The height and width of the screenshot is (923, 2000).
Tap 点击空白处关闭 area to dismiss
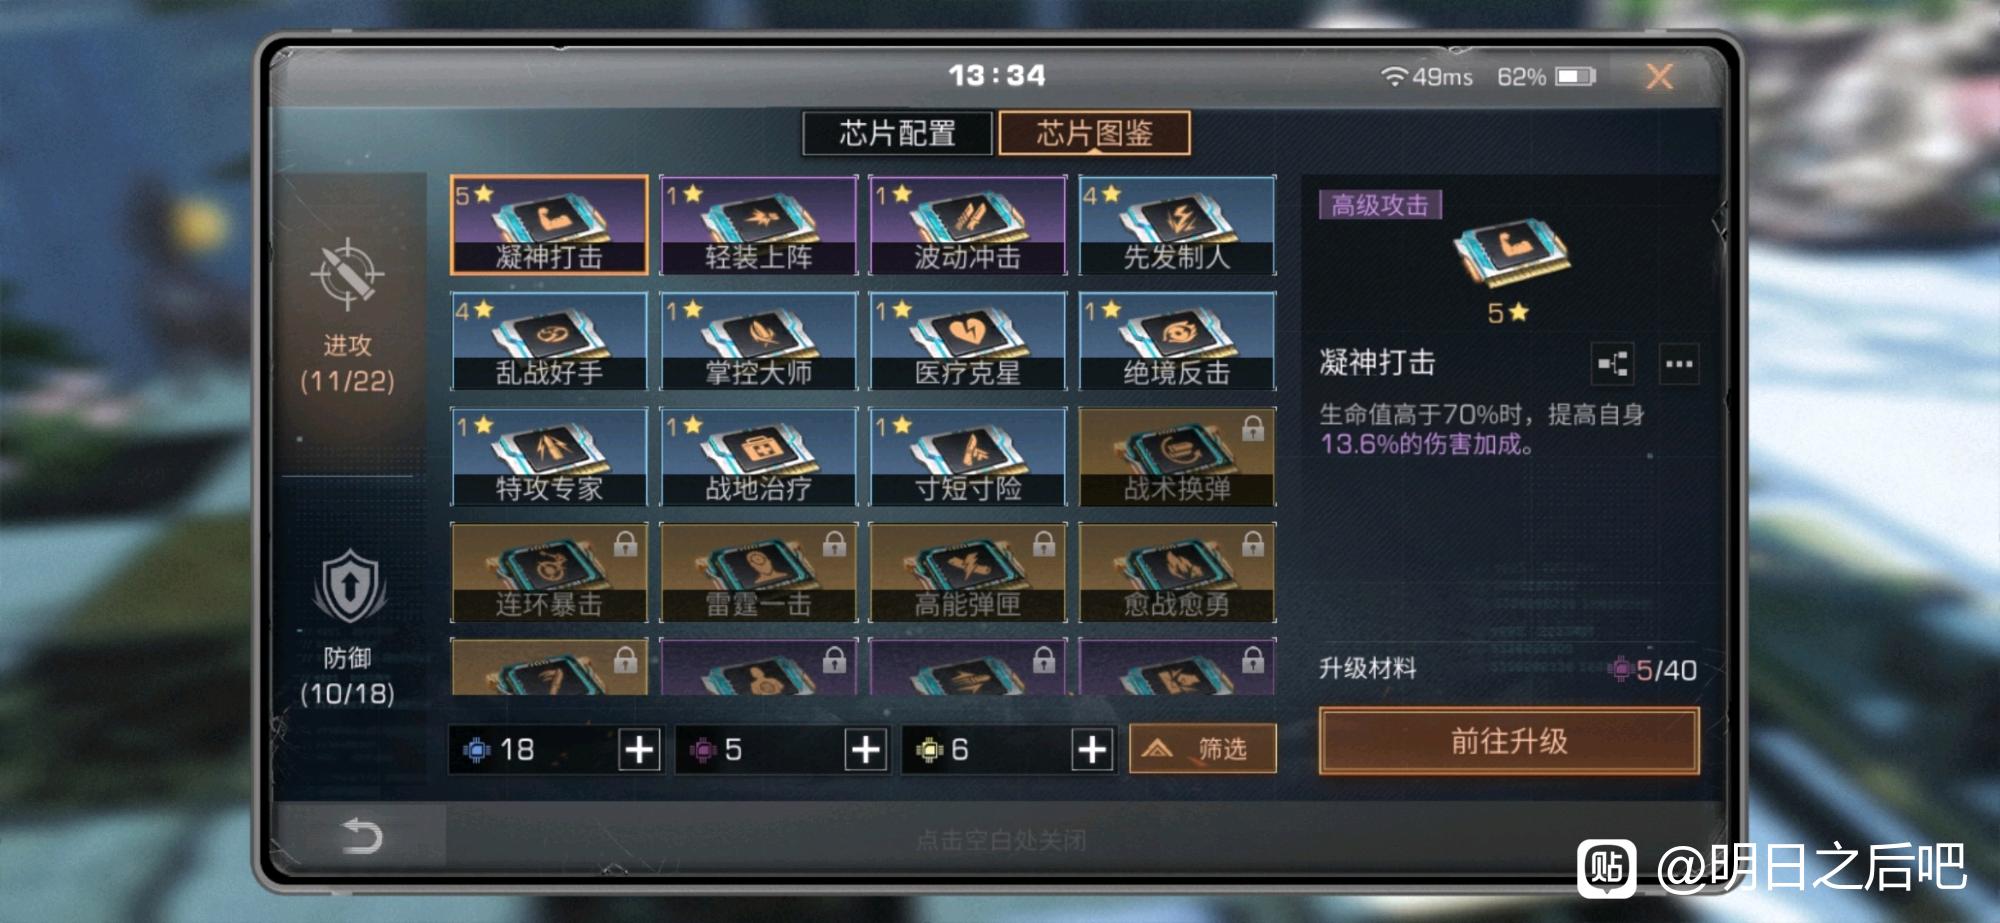1001,840
